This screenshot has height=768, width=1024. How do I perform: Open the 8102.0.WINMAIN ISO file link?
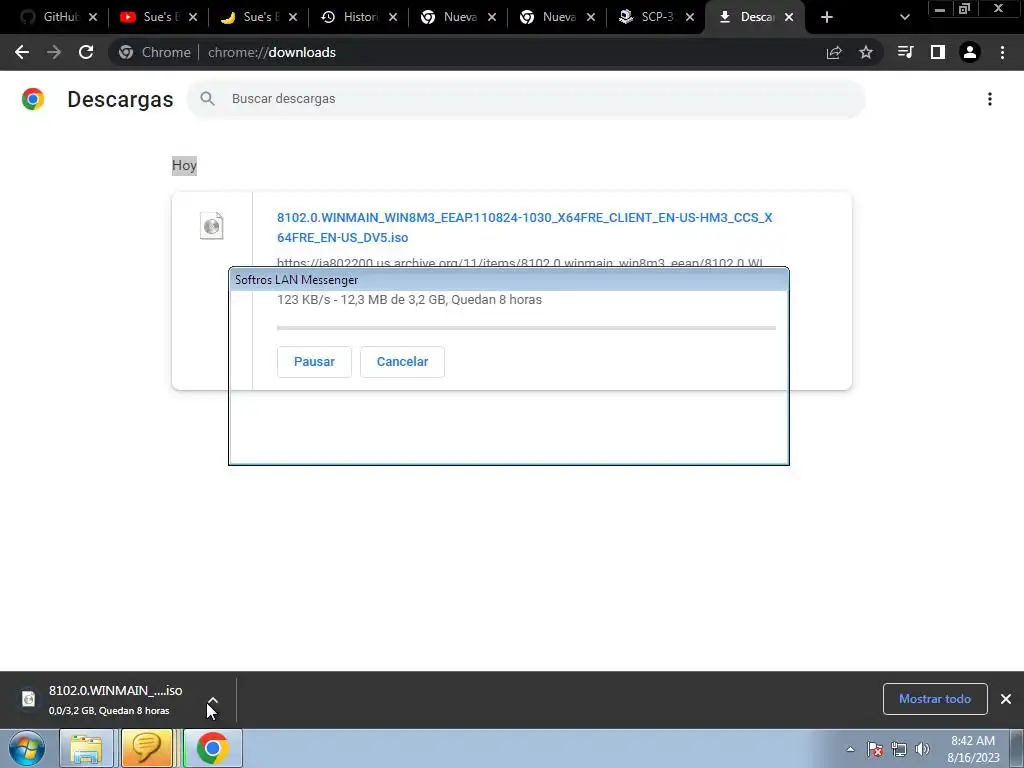tap(524, 227)
